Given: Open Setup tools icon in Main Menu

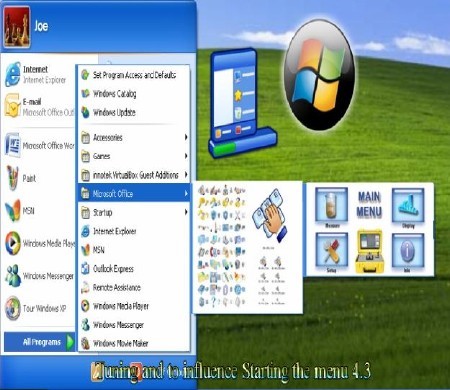Looking at the screenshot, I should (332, 250).
